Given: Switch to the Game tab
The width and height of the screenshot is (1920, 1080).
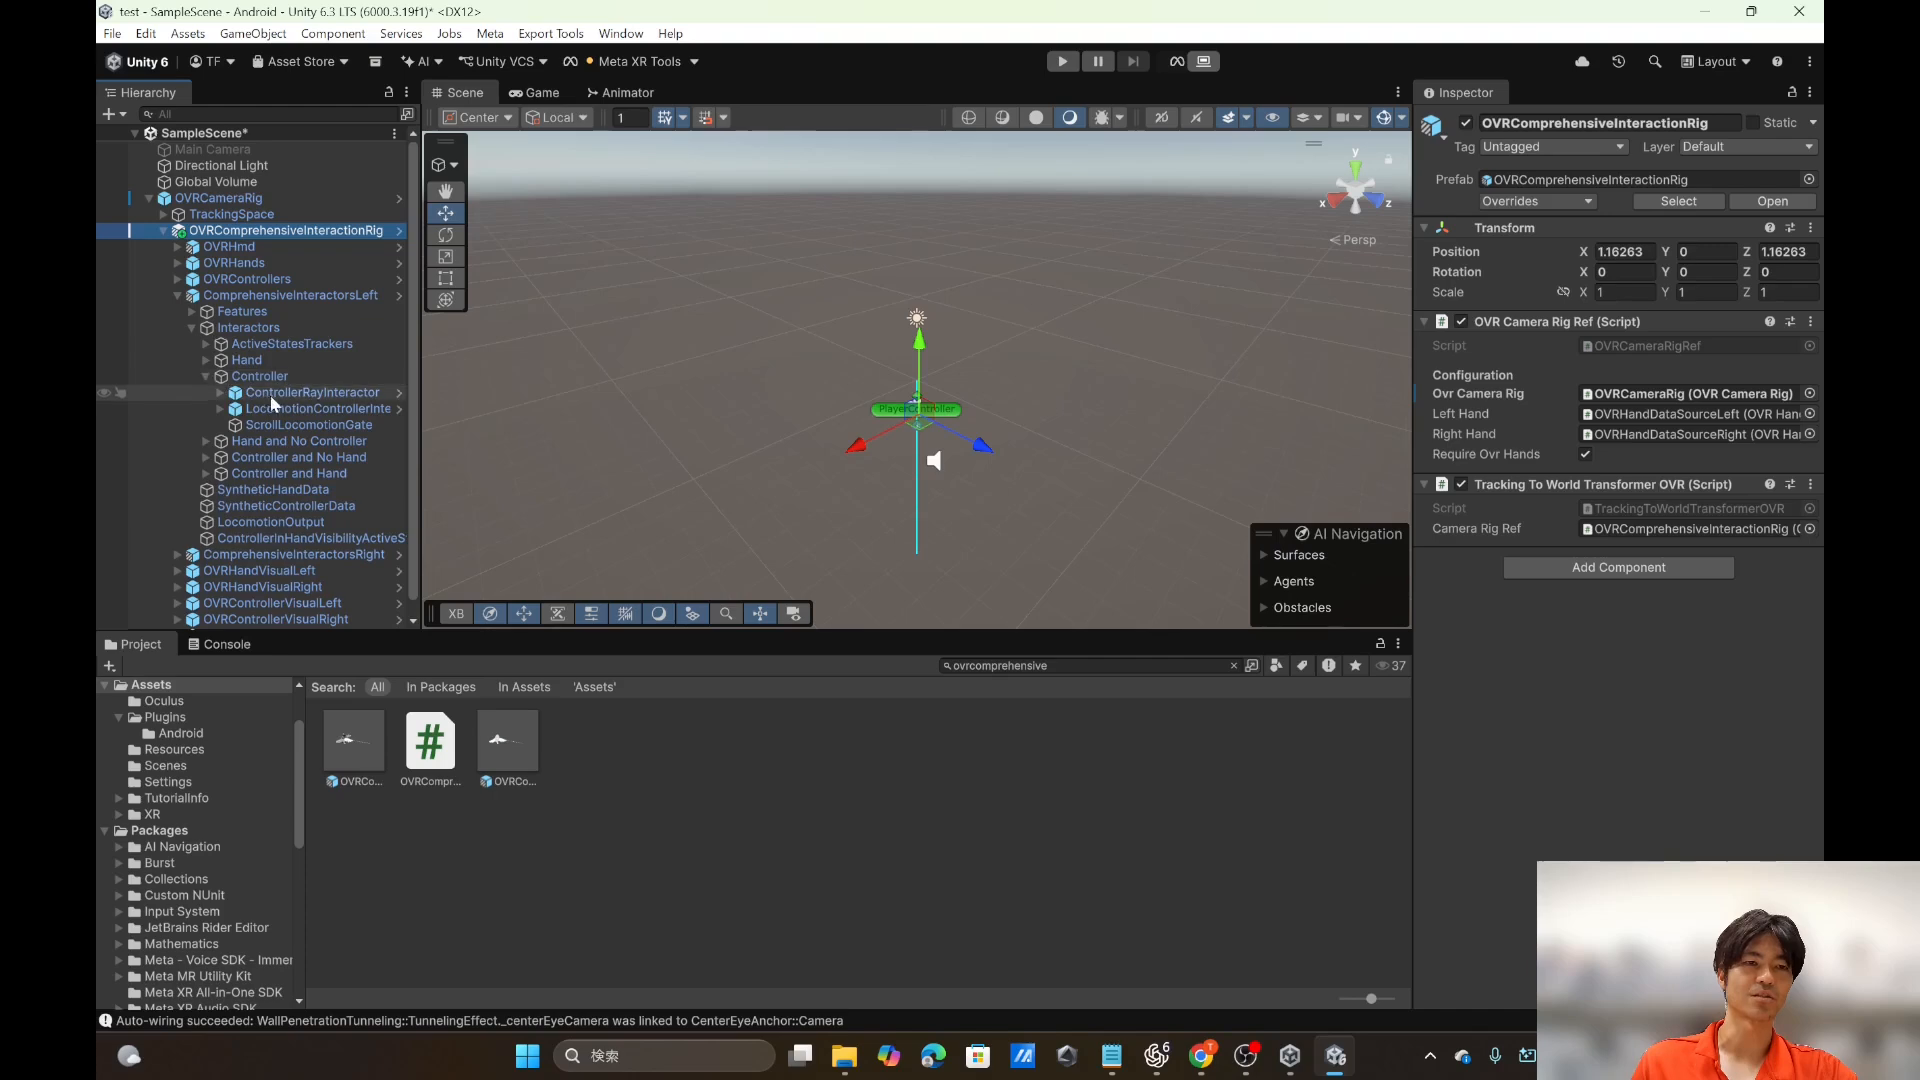Looking at the screenshot, I should [x=534, y=92].
